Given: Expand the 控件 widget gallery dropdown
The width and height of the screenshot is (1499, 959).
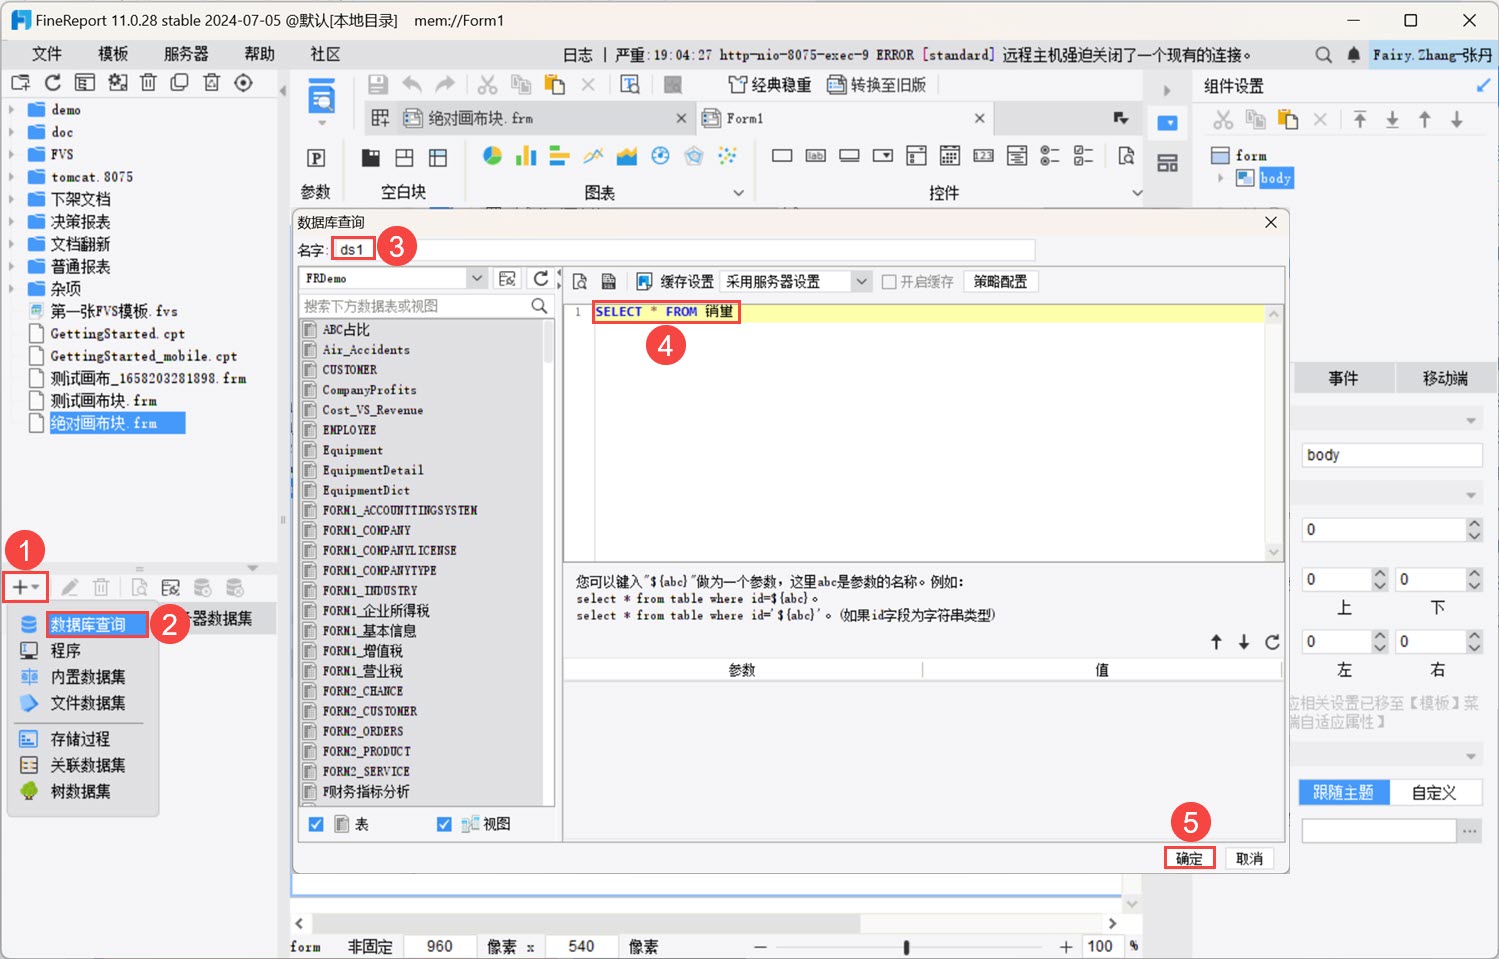Looking at the screenshot, I should pyautogui.click(x=1136, y=193).
